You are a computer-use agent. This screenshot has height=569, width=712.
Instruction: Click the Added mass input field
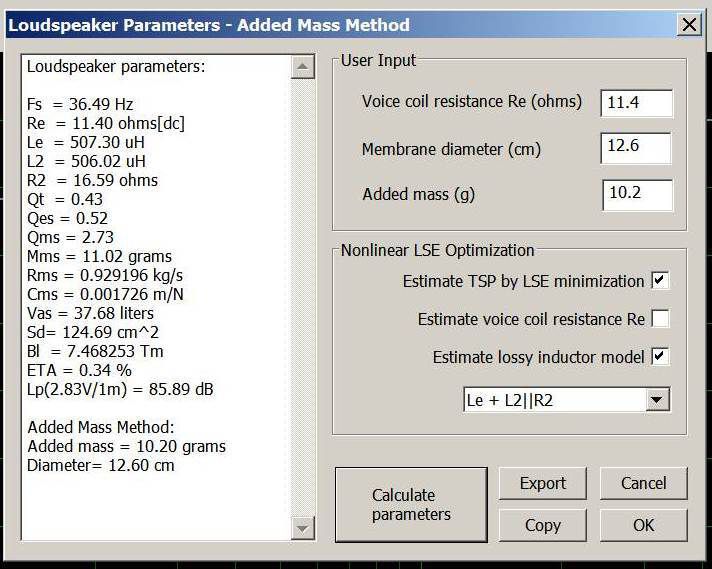pyautogui.click(x=637, y=195)
